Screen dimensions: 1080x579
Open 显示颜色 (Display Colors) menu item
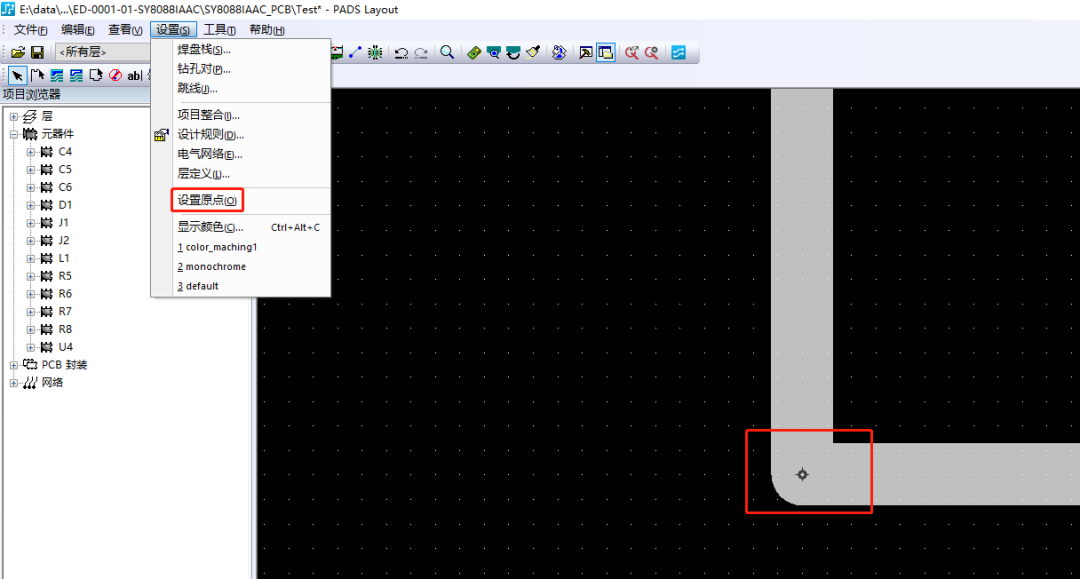[210, 227]
